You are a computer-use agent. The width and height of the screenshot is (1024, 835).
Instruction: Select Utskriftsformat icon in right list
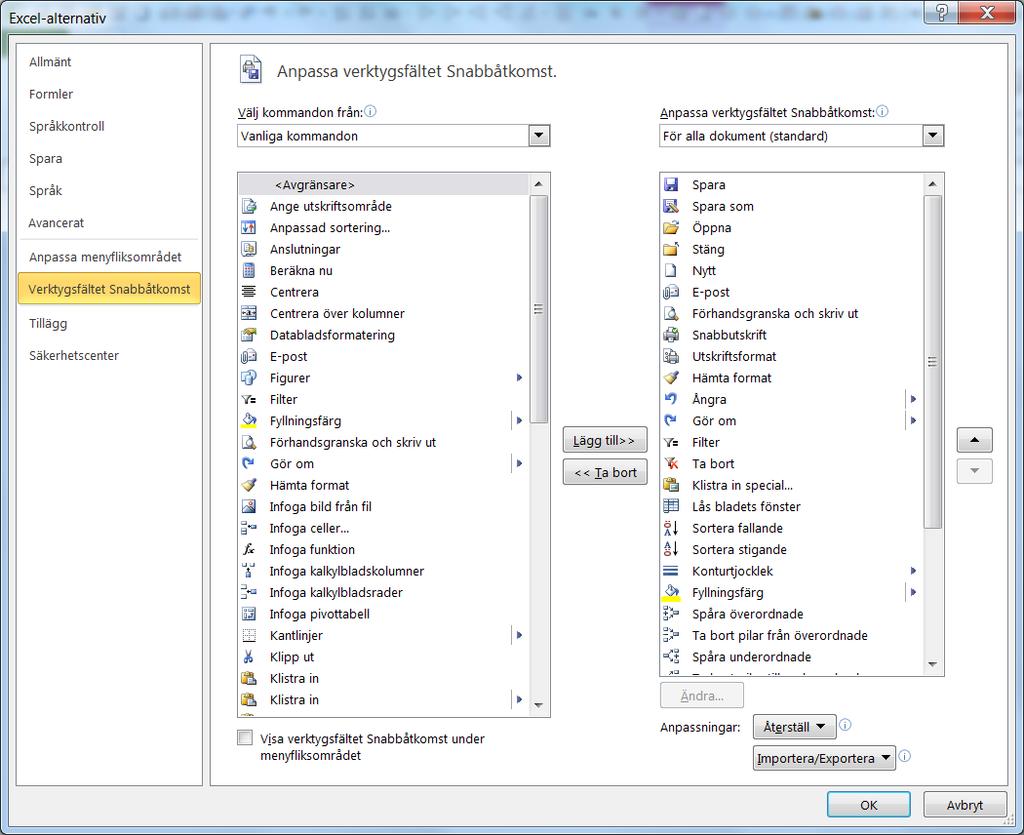click(671, 356)
